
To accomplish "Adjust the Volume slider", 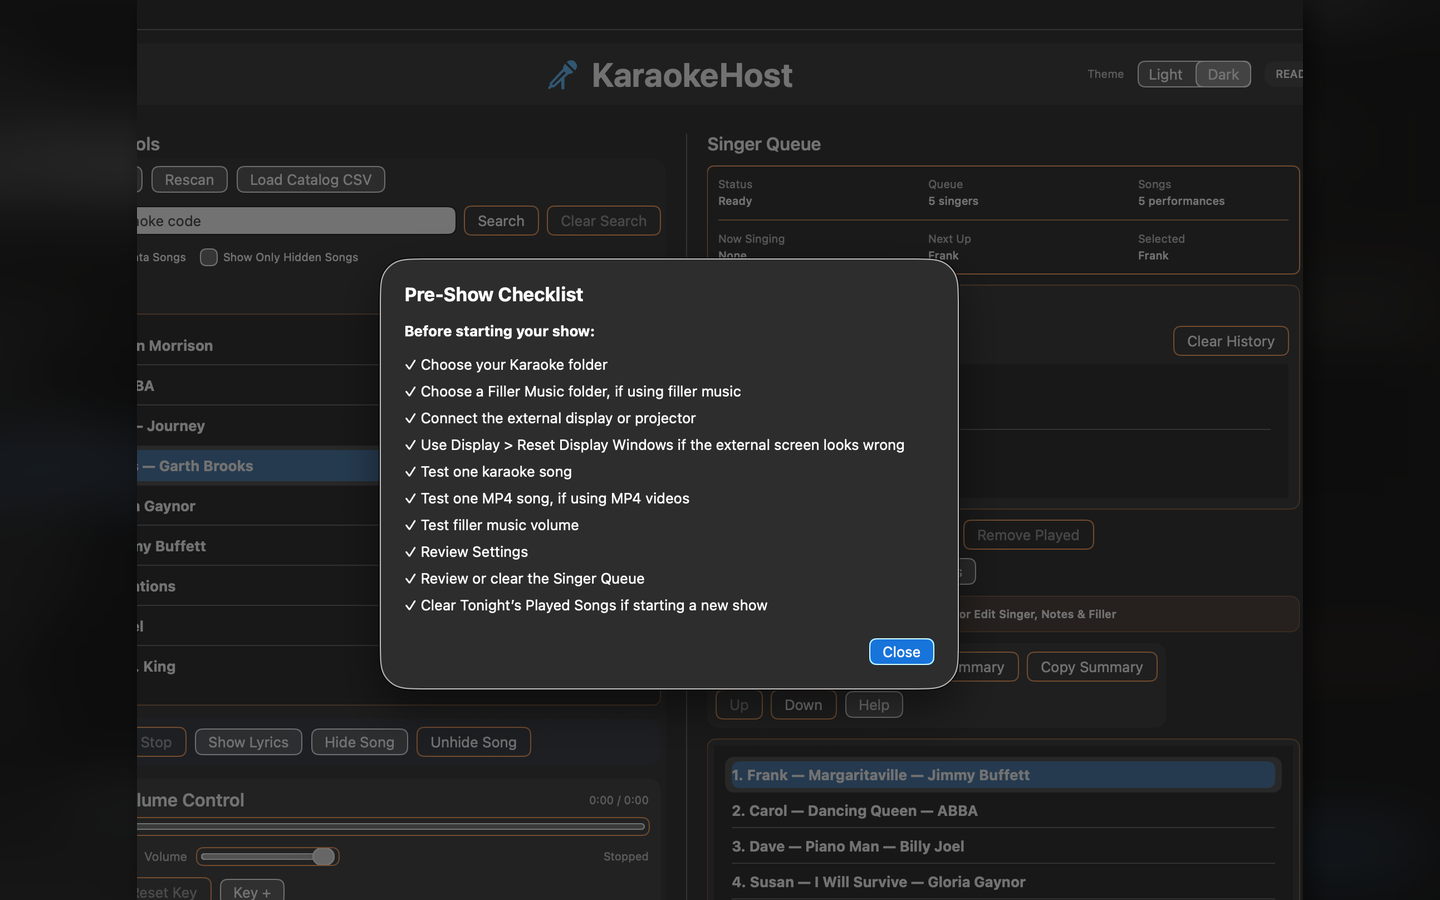I will coord(267,857).
